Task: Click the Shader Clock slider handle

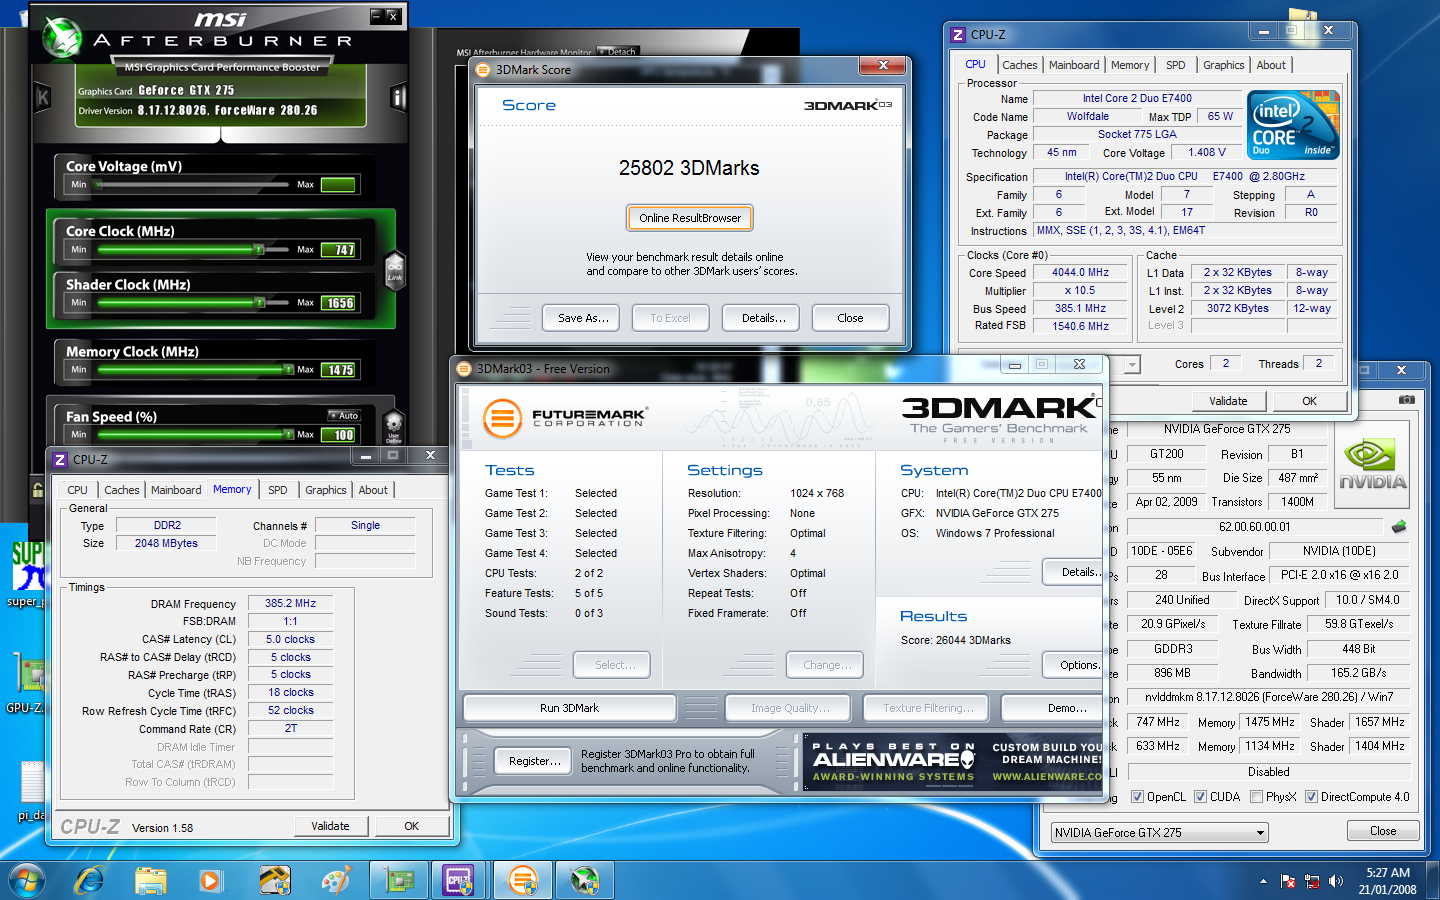Action: tap(260, 302)
